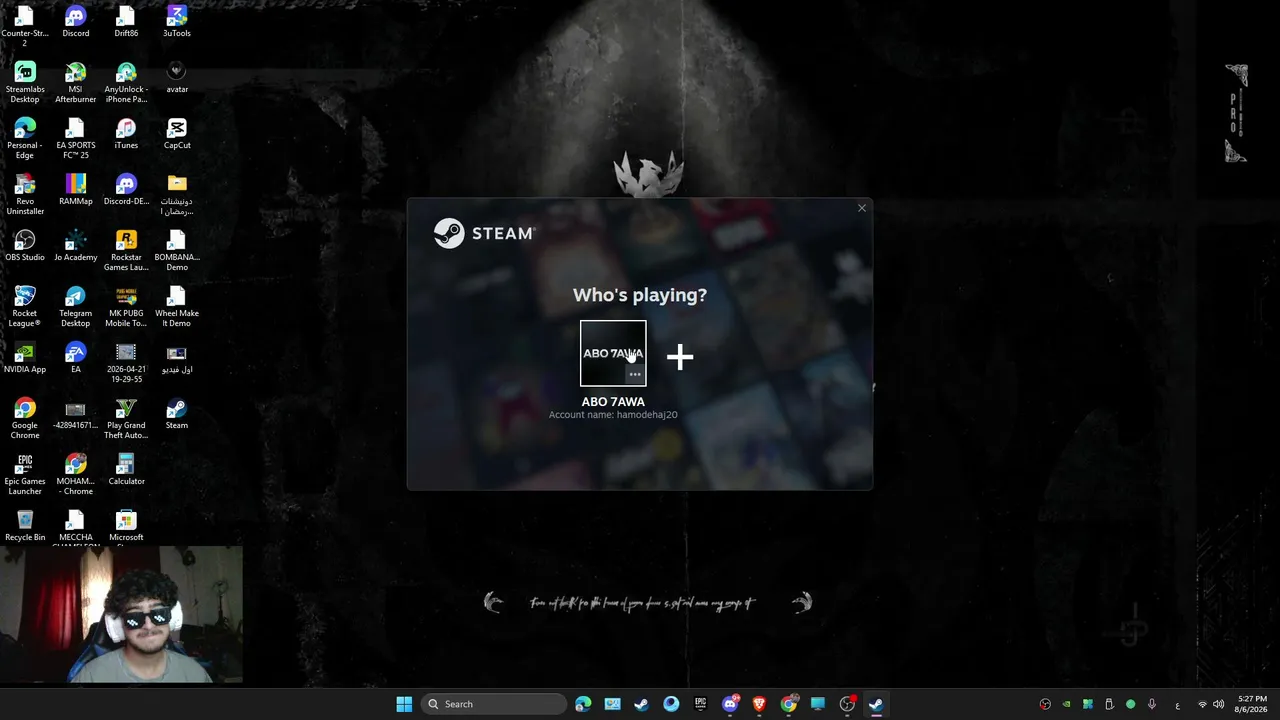Image resolution: width=1280 pixels, height=720 pixels.
Task: Open BOMBANA Demo desktop shortcut
Action: 177,251
